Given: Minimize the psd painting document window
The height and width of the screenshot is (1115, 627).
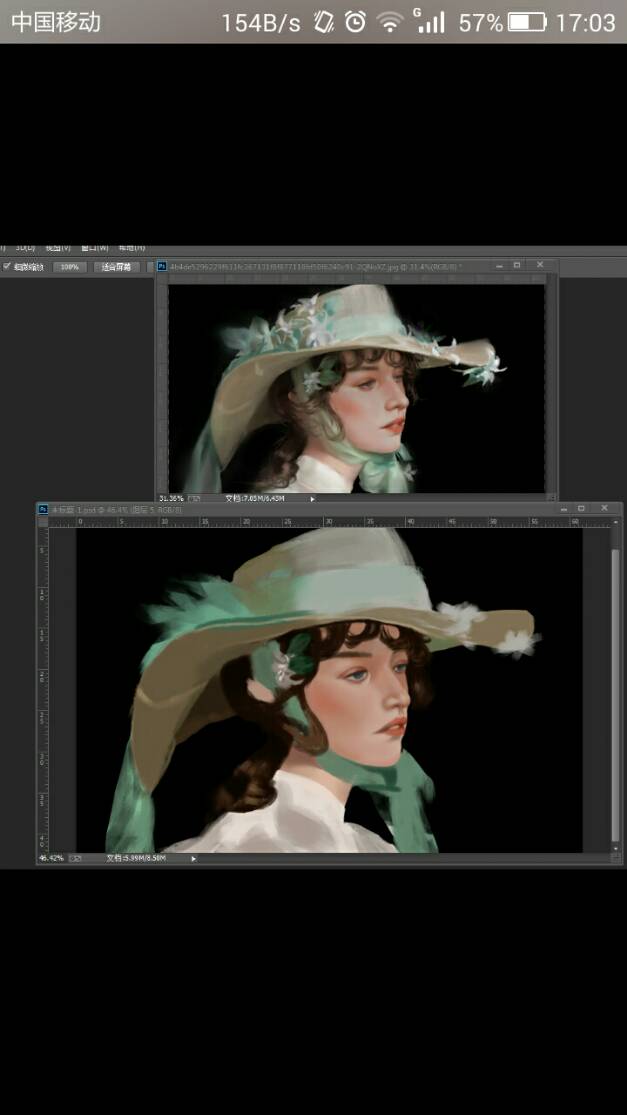Looking at the screenshot, I should (564, 509).
